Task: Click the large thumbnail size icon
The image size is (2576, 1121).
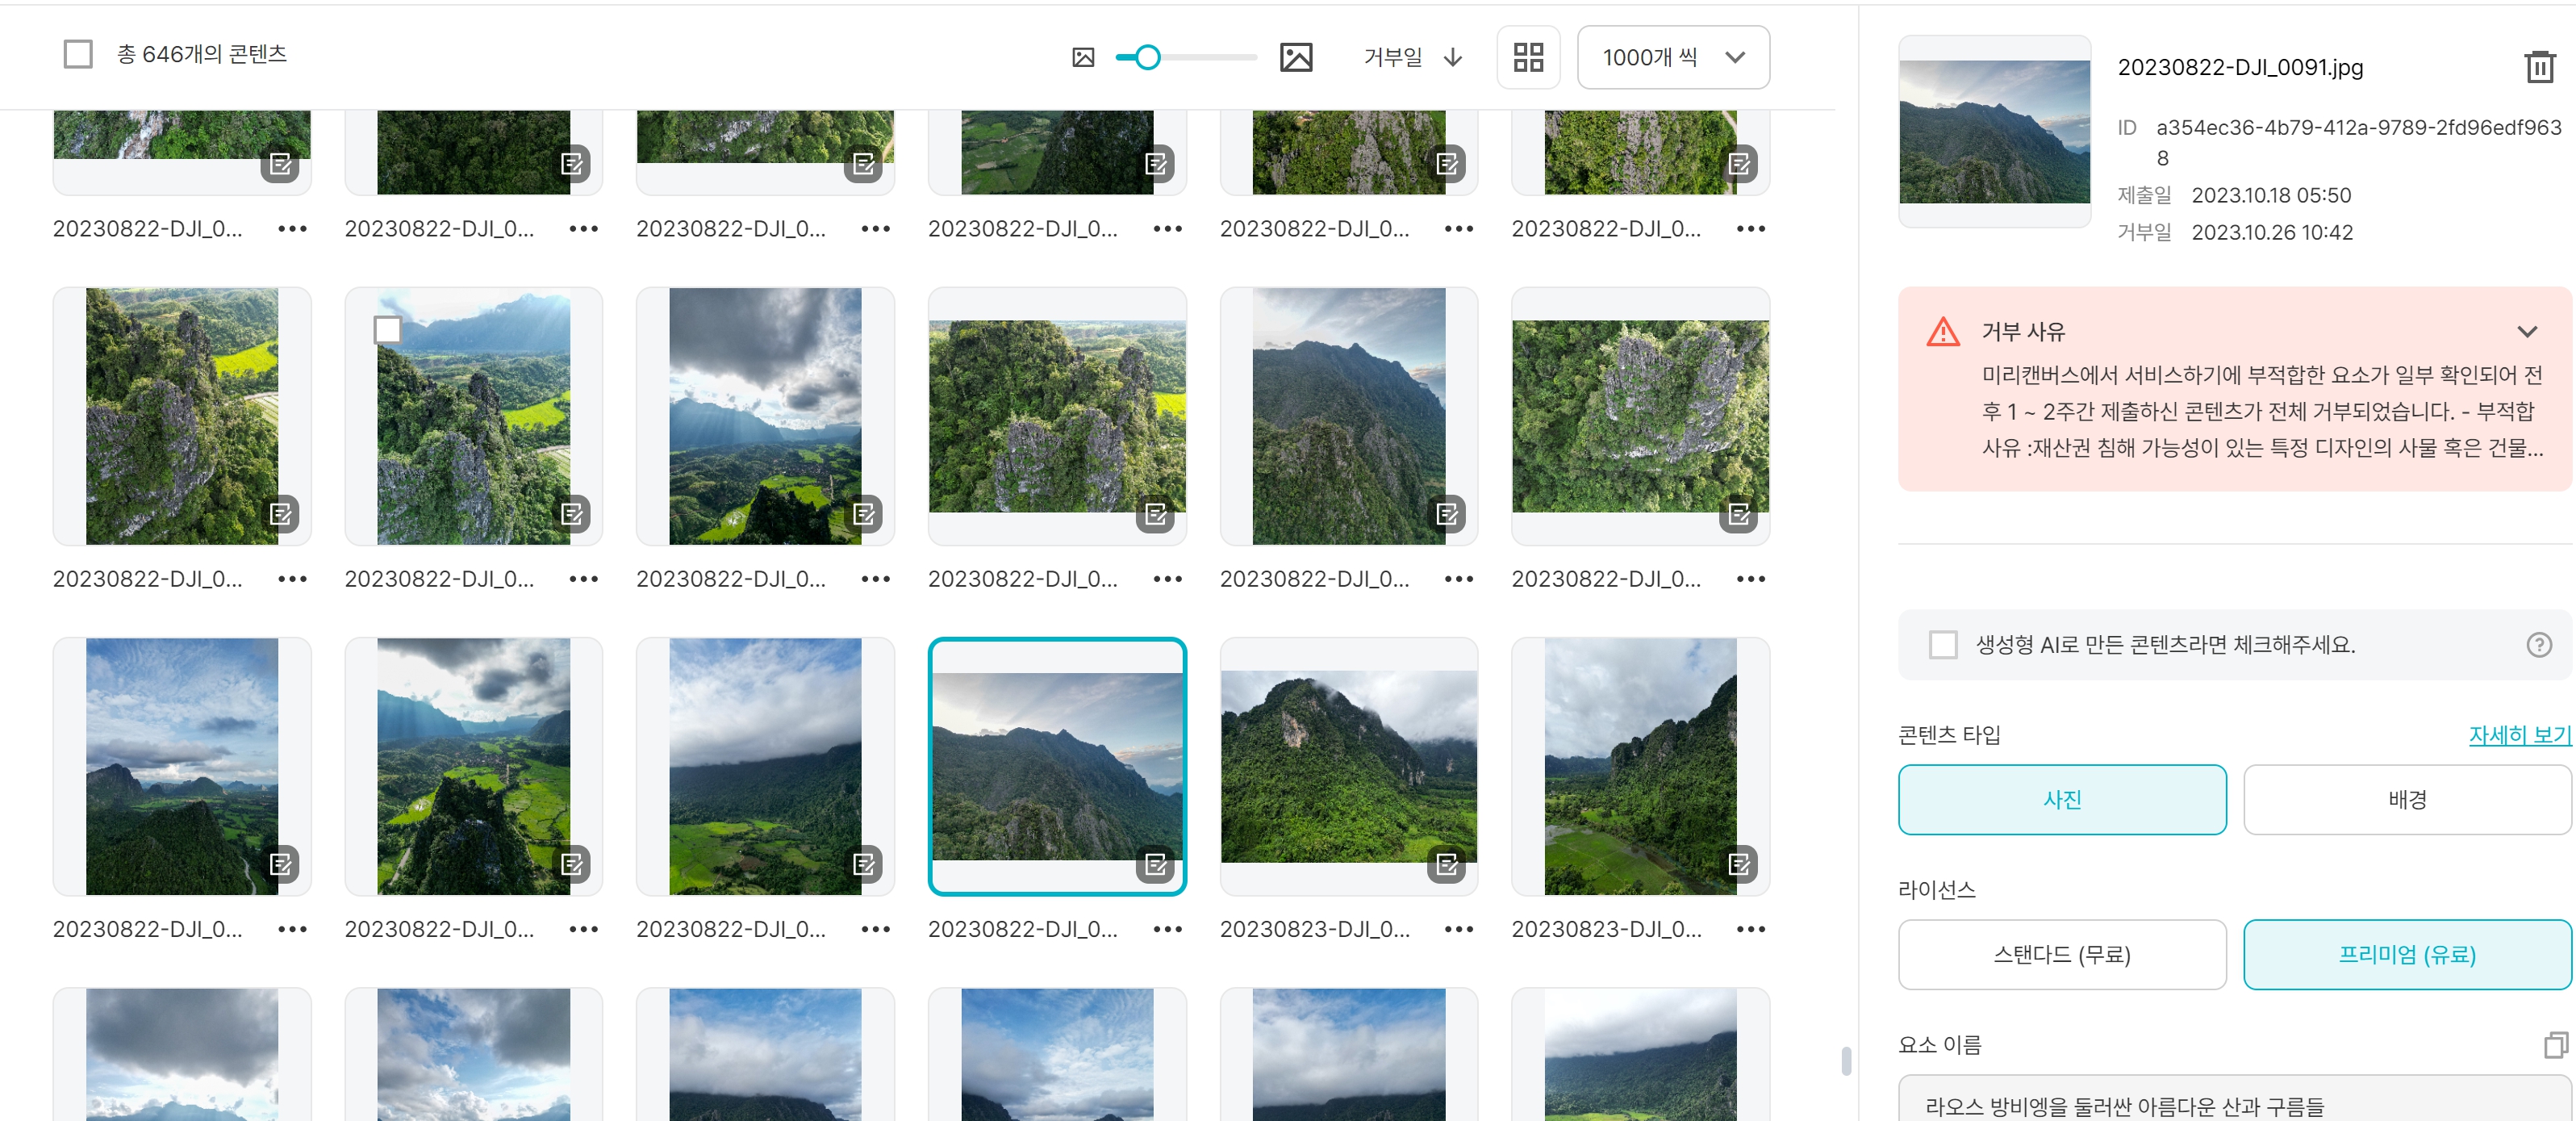Action: click(1295, 57)
